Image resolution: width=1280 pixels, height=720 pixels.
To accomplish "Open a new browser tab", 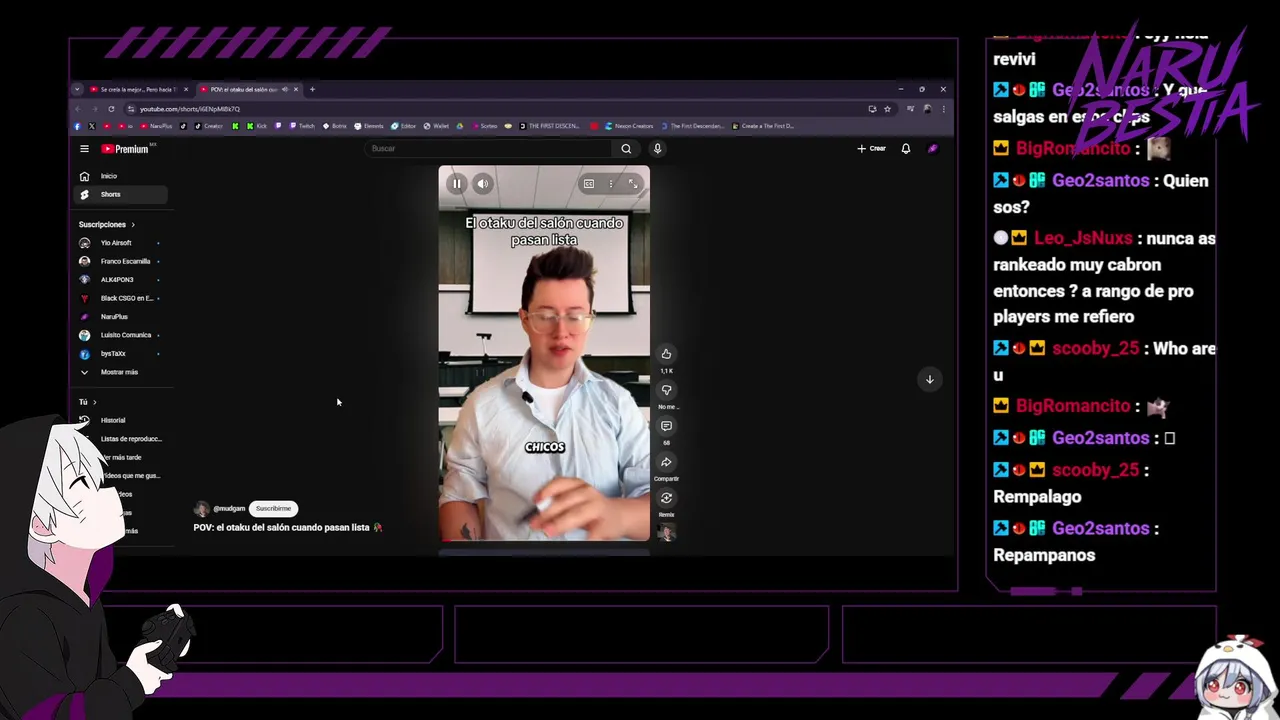I will 312,89.
